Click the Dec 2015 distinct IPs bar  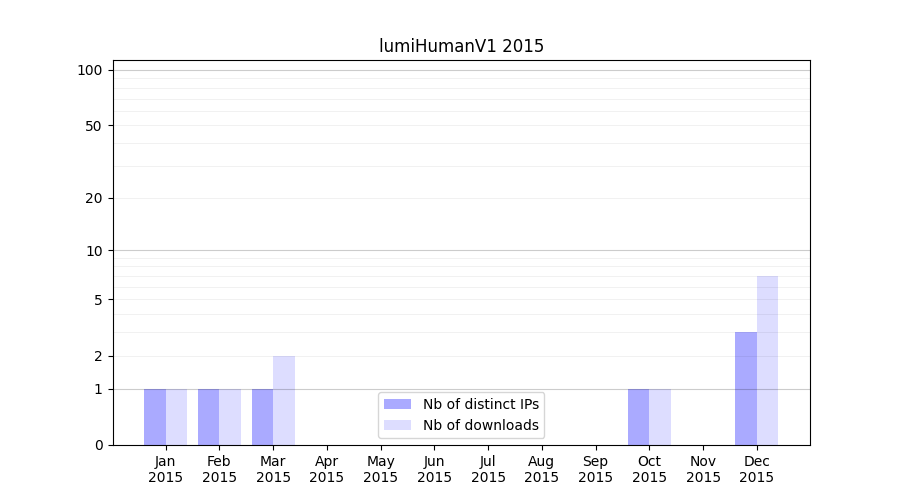pyautogui.click(x=746, y=388)
